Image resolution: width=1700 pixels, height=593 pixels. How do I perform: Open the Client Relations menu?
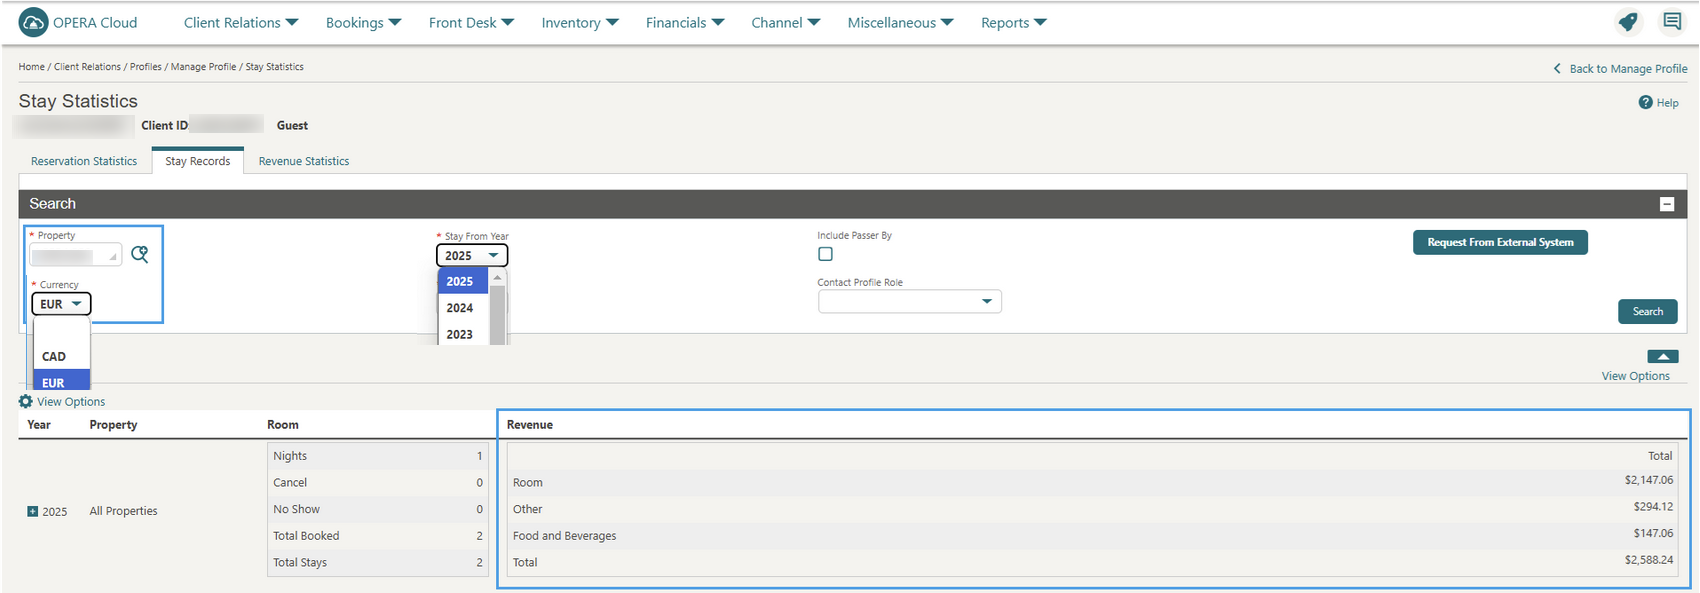pos(241,22)
